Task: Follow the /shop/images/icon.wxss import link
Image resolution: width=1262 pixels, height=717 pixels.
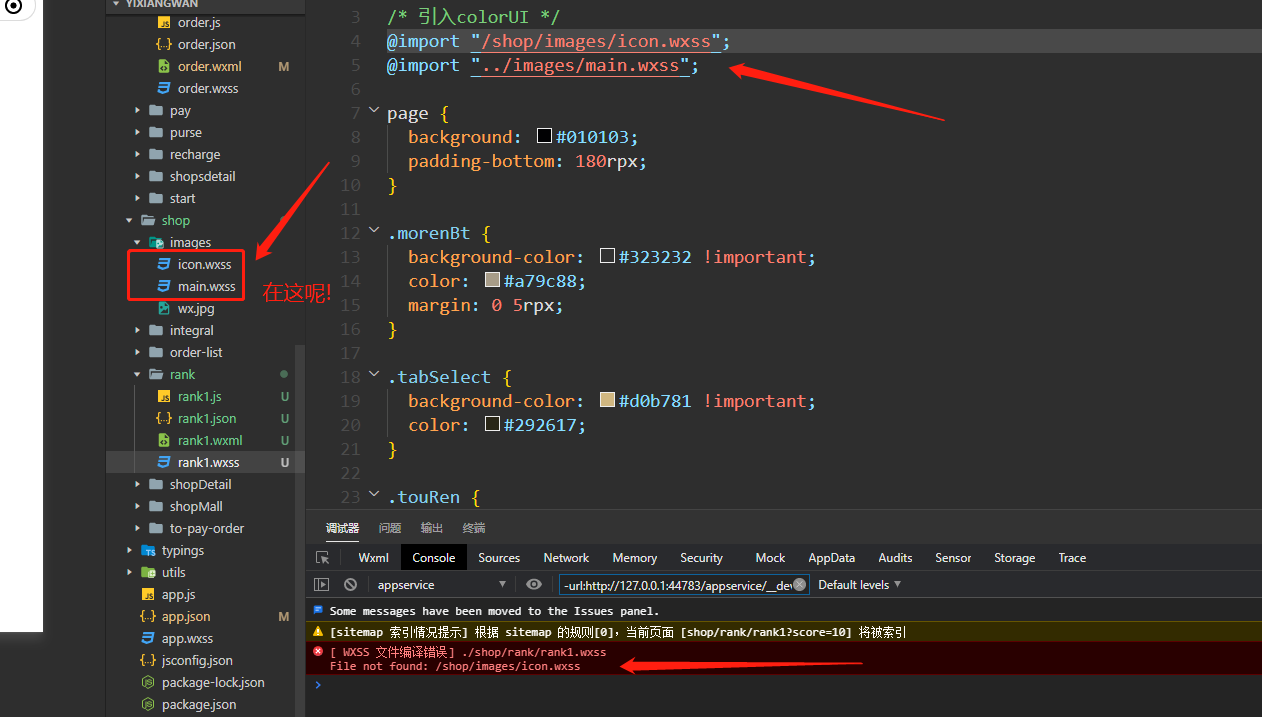Action: click(596, 41)
